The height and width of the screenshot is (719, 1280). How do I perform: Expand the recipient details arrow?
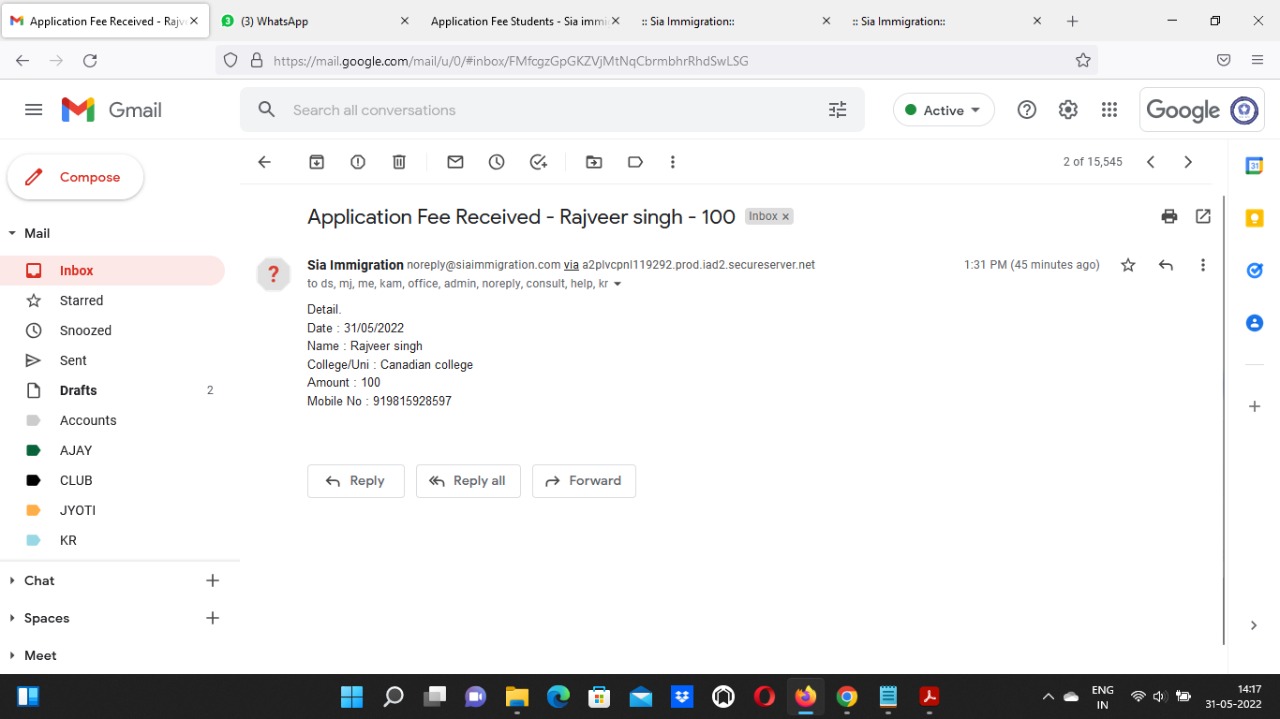tap(617, 285)
